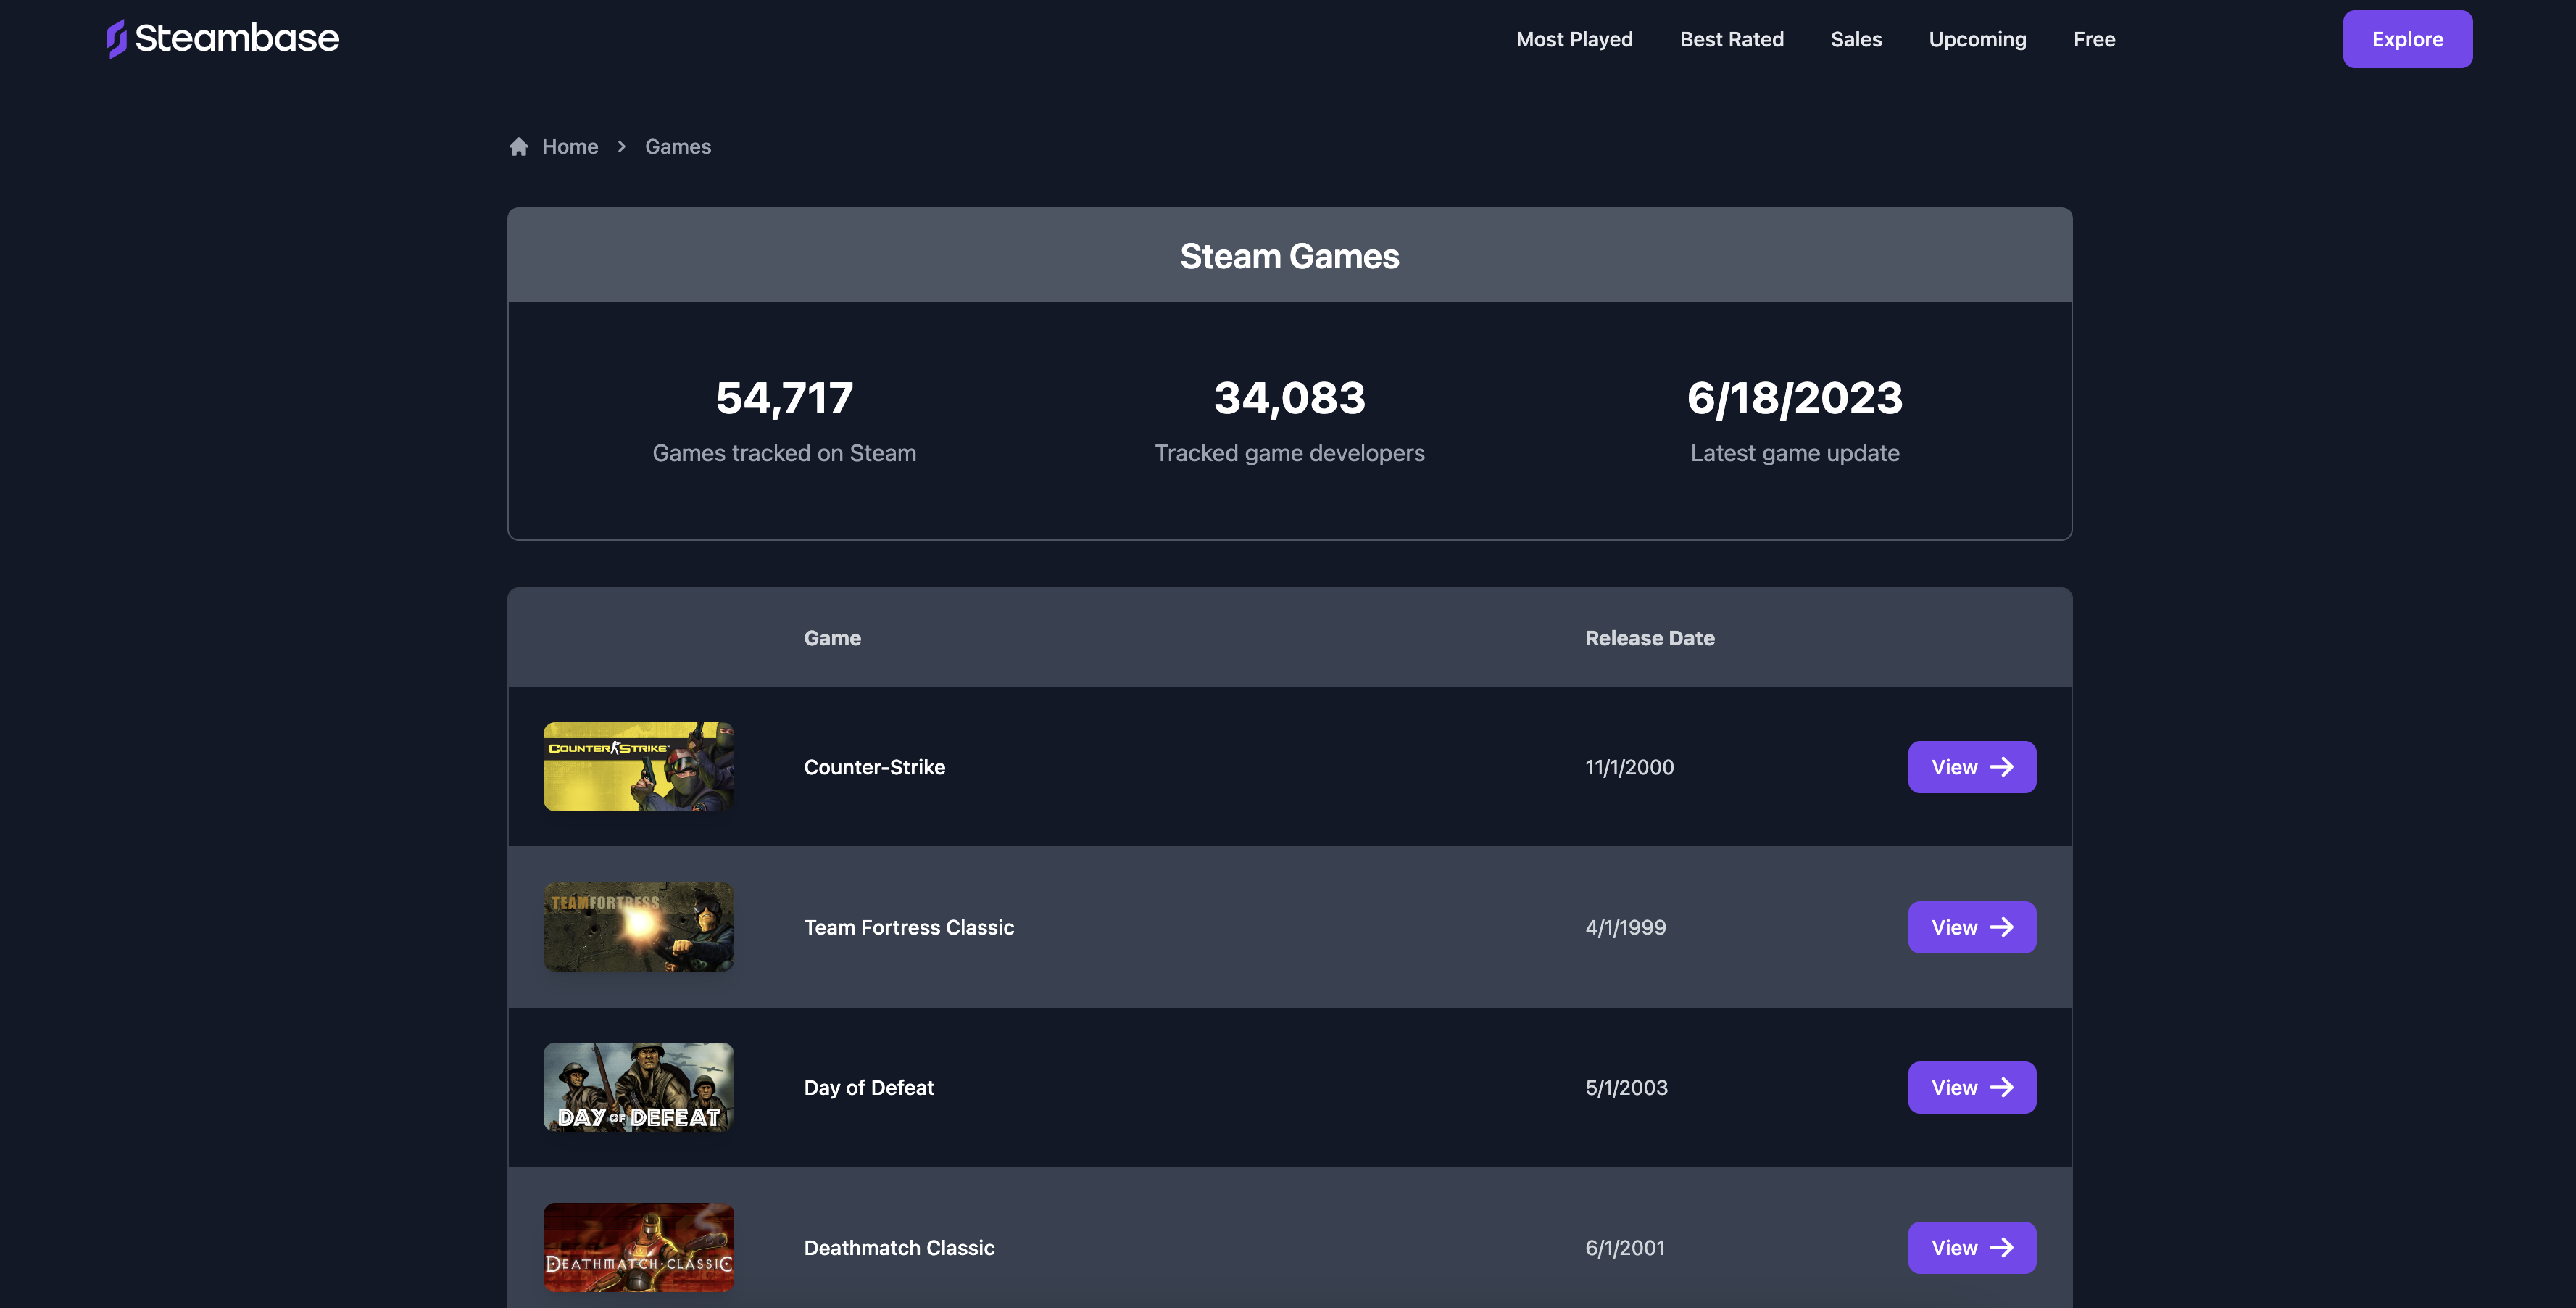Click the Home icon in the breadcrumb
2576x1308 pixels.
518,147
